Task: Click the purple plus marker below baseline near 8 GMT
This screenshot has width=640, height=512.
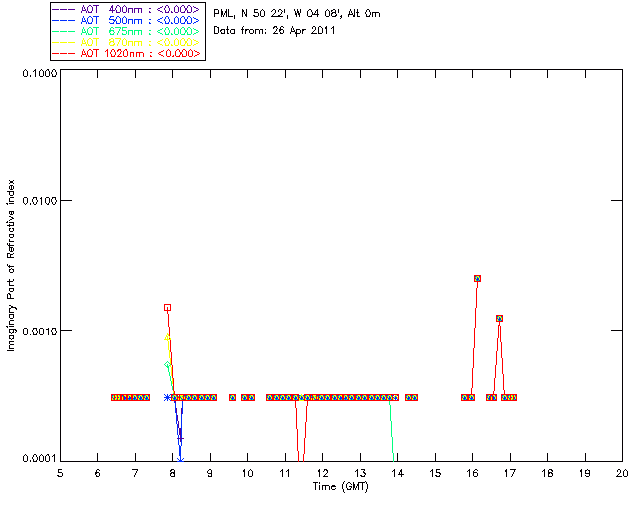Action: tap(180, 439)
